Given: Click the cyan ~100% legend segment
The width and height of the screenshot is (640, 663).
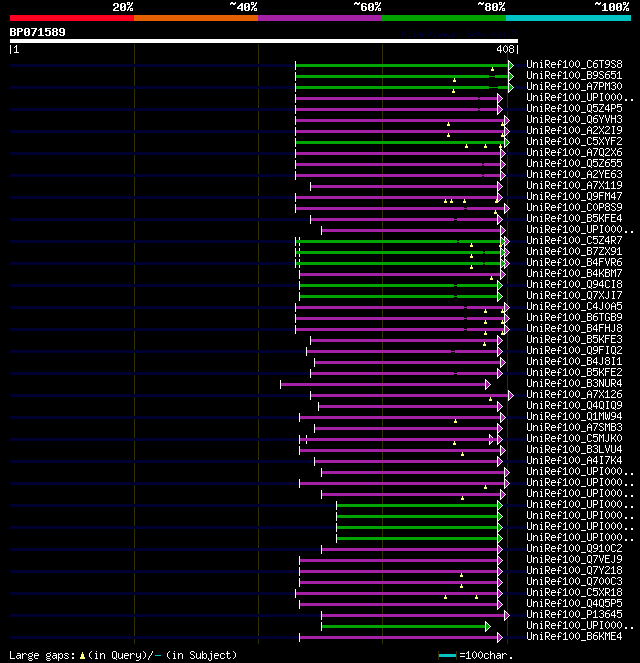Looking at the screenshot, I should pyautogui.click(x=568, y=18).
